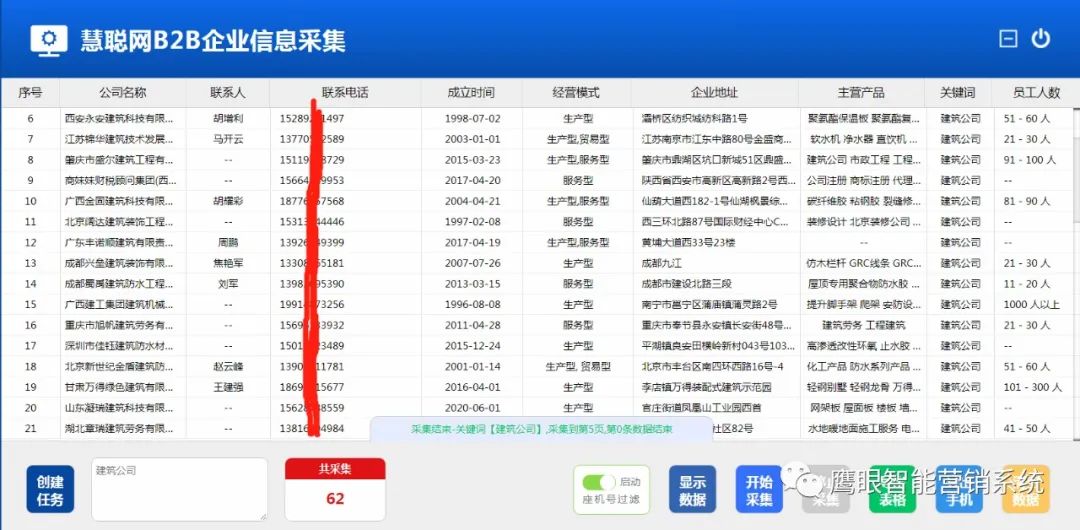Screen dimensions: 1080x530
Task: Click contact name 胡增利
Action: [228, 119]
